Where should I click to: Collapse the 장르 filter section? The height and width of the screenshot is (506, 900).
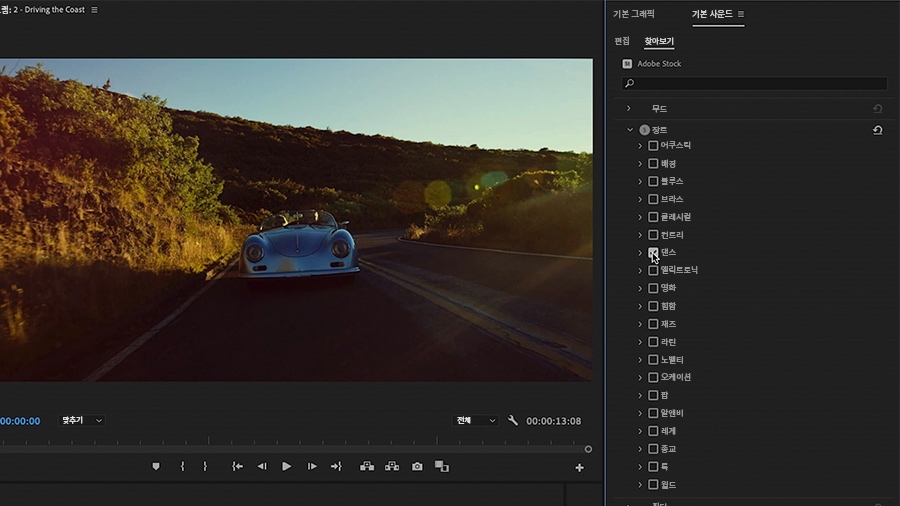point(629,130)
